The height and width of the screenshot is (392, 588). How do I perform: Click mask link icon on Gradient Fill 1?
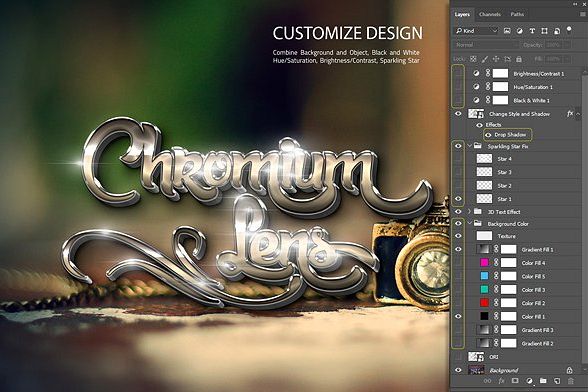[x=496, y=249]
